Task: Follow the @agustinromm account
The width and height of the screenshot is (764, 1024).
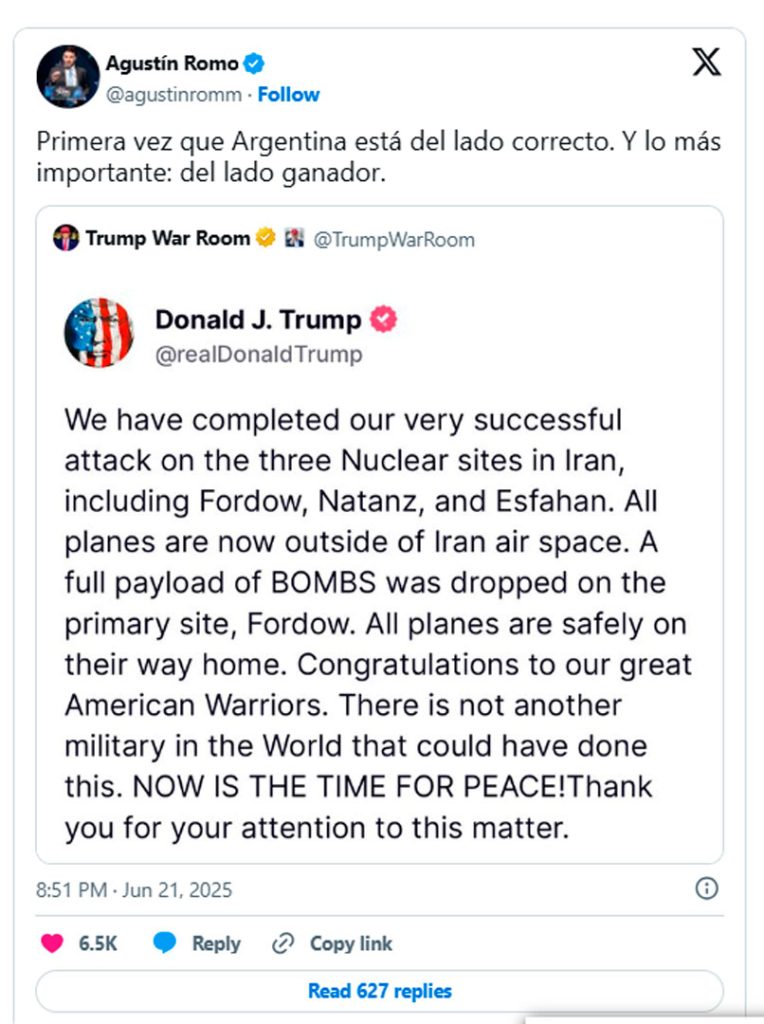Action: point(289,95)
